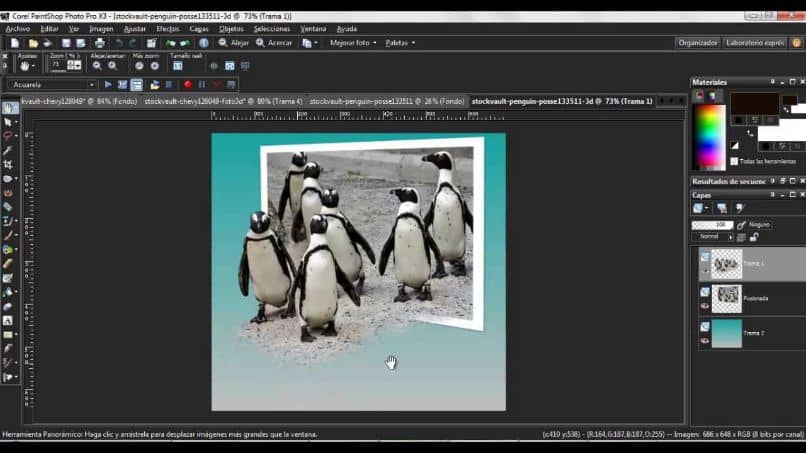The image size is (806, 453).
Task: Click the Save disk icon
Action: pyautogui.click(x=66, y=43)
